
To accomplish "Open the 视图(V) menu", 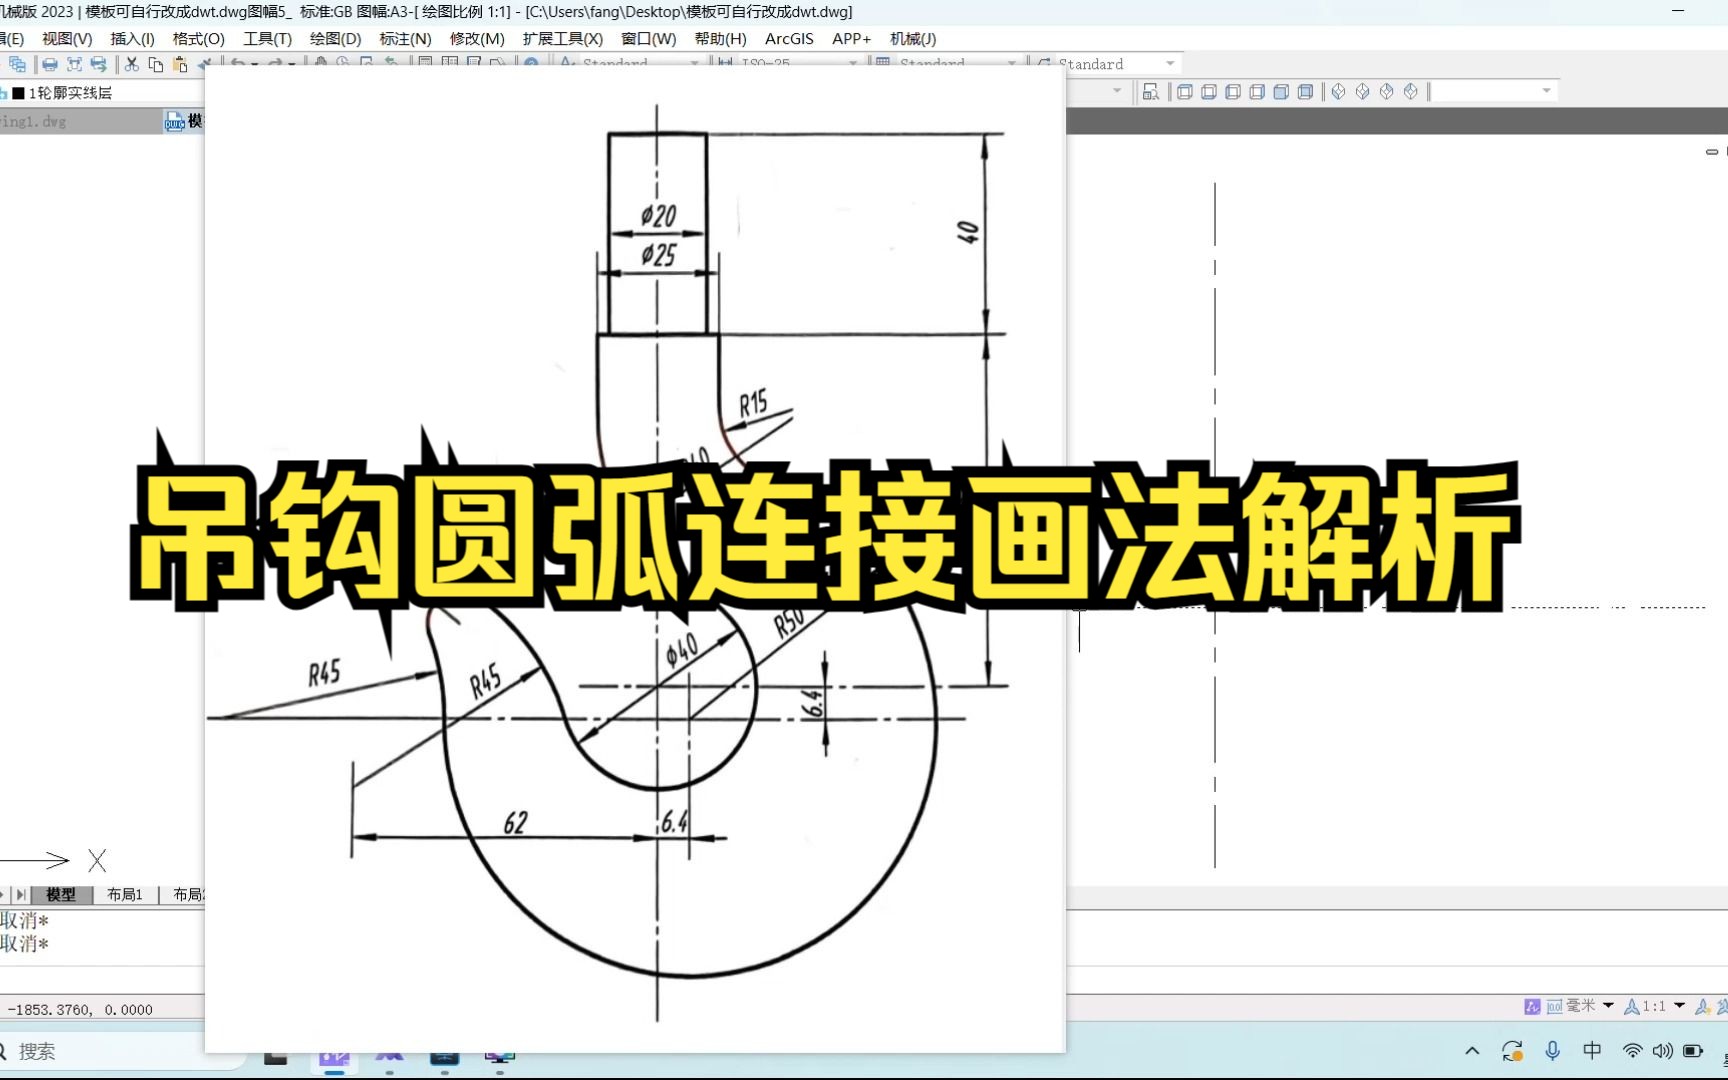I will (67, 39).
